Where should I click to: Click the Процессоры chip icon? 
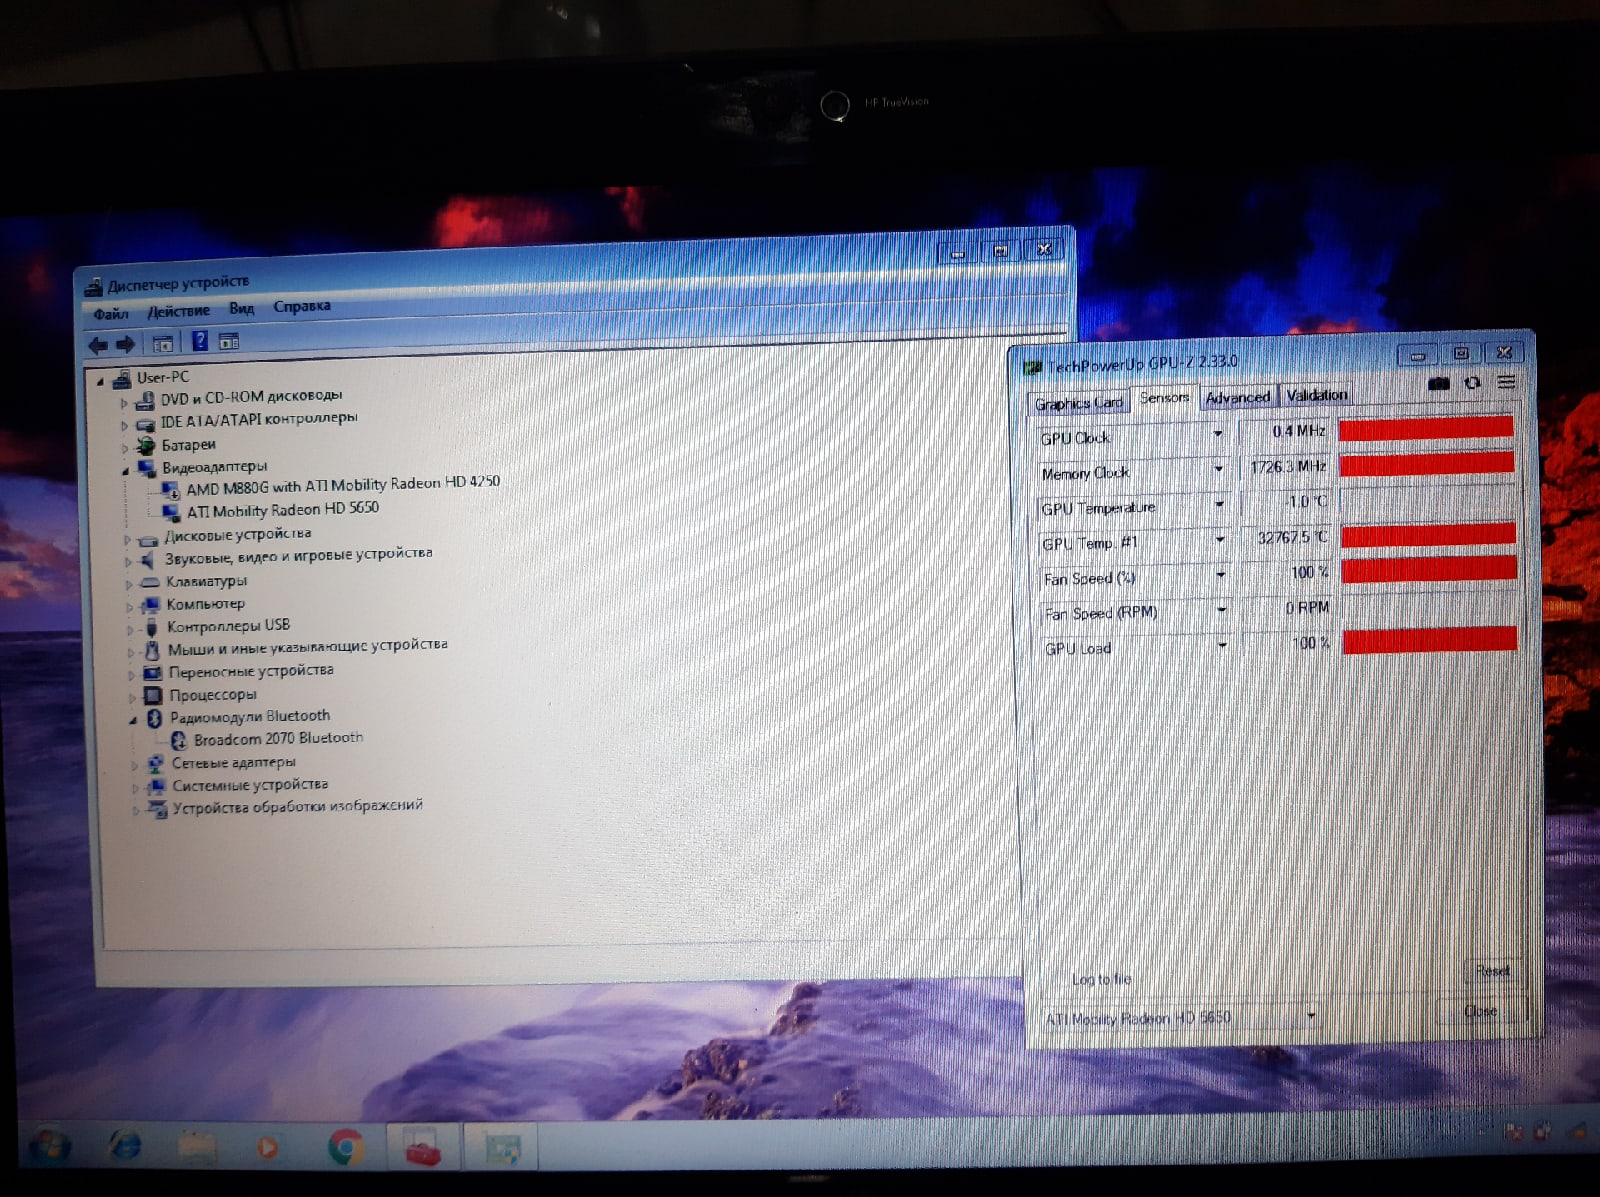[x=152, y=695]
